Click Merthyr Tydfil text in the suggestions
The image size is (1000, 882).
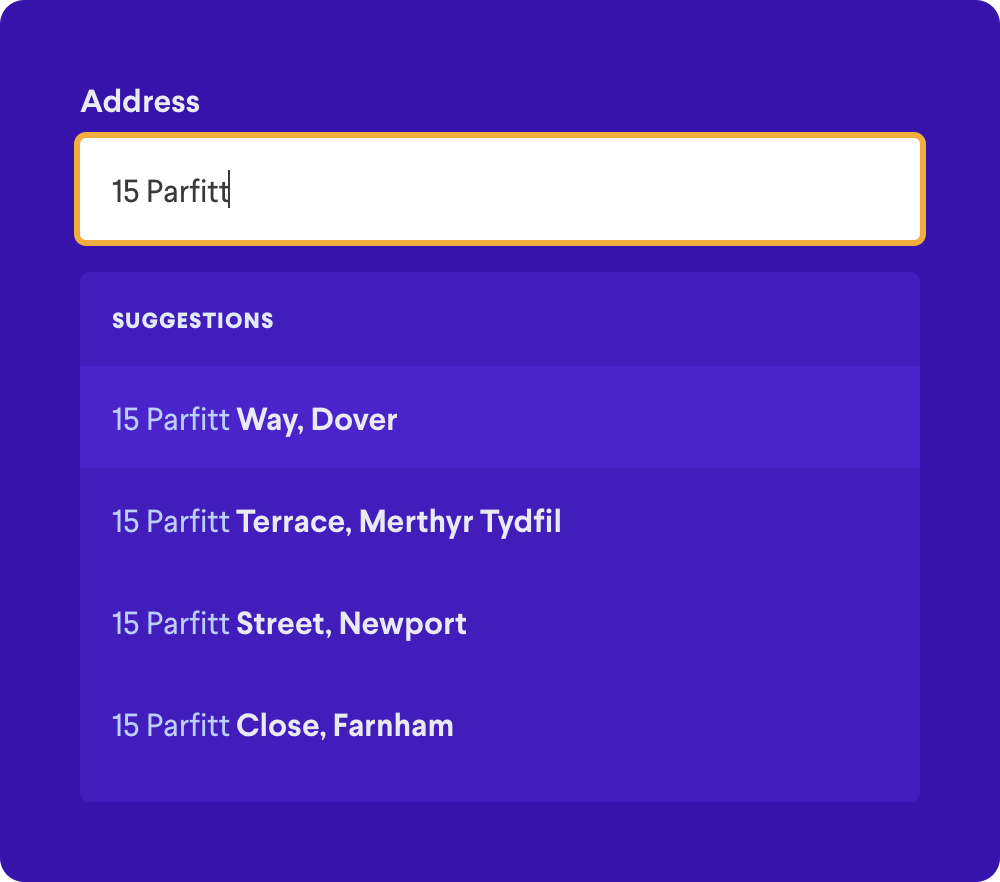[460, 522]
